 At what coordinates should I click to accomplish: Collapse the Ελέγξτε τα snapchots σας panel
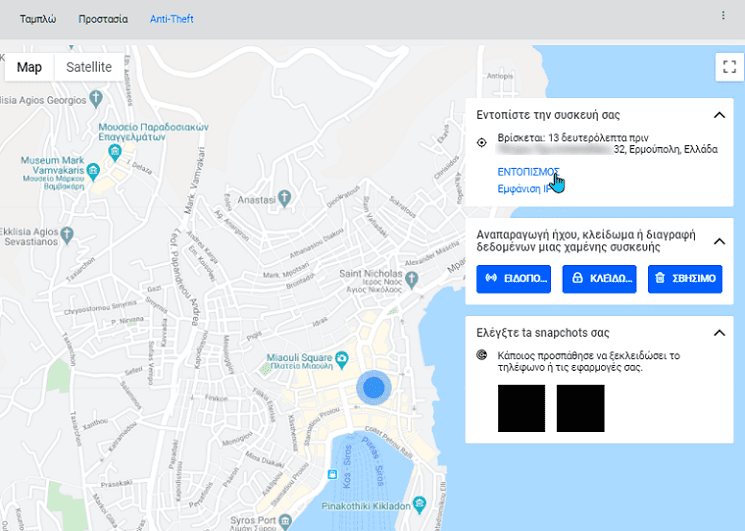719,333
